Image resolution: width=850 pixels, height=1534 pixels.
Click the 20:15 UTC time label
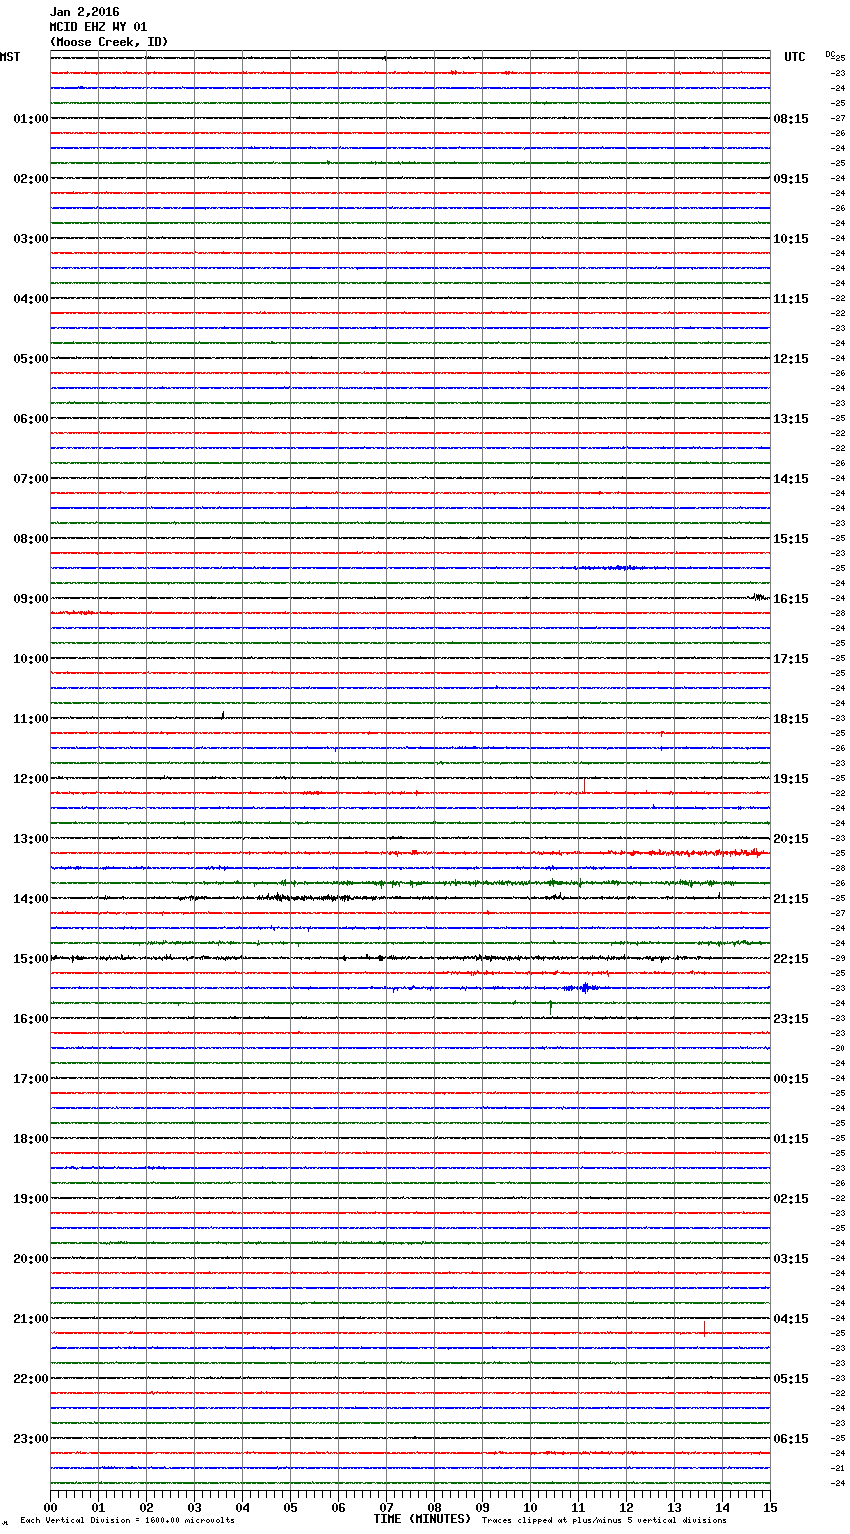[791, 839]
